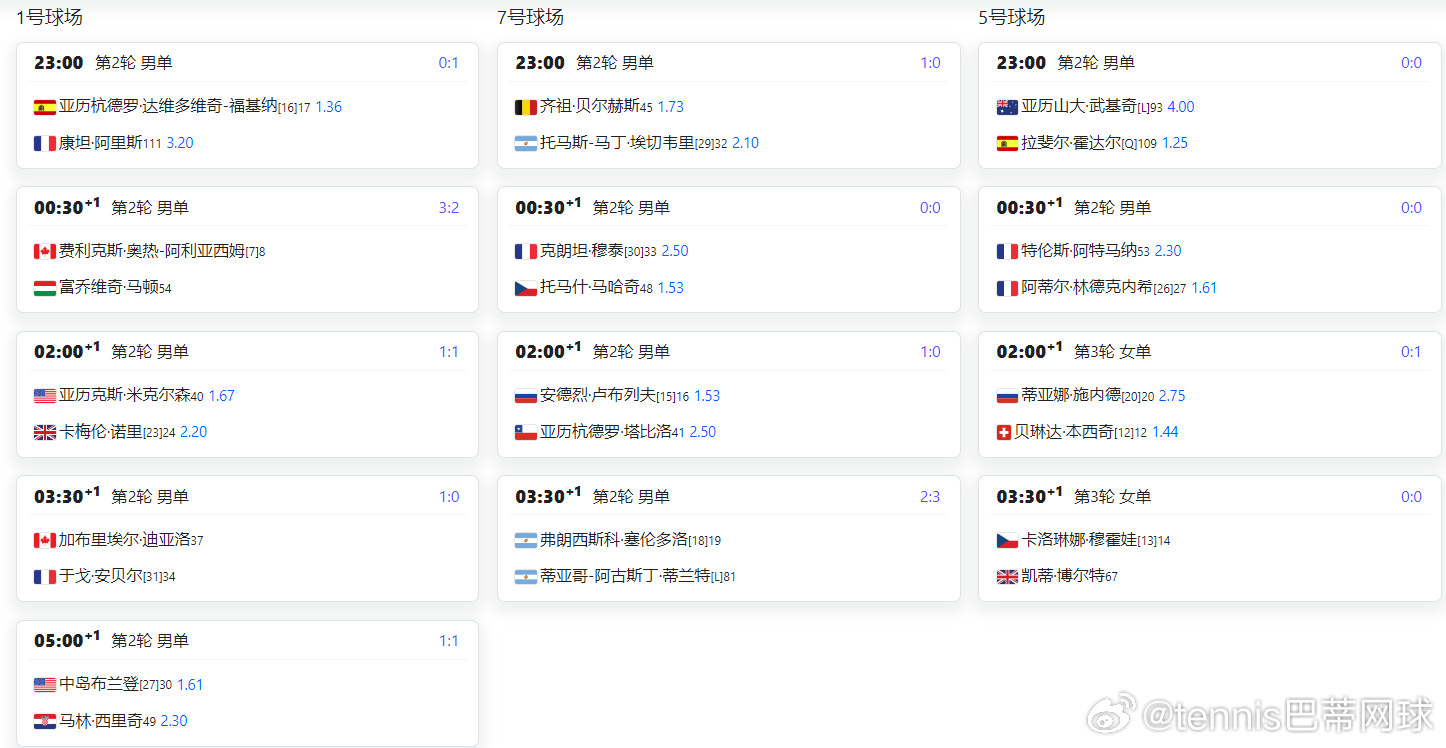This screenshot has height=748, width=1446.
Task: Click the Switzerland flag next to 贝琳达·本西奇
Action: tap(1004, 432)
